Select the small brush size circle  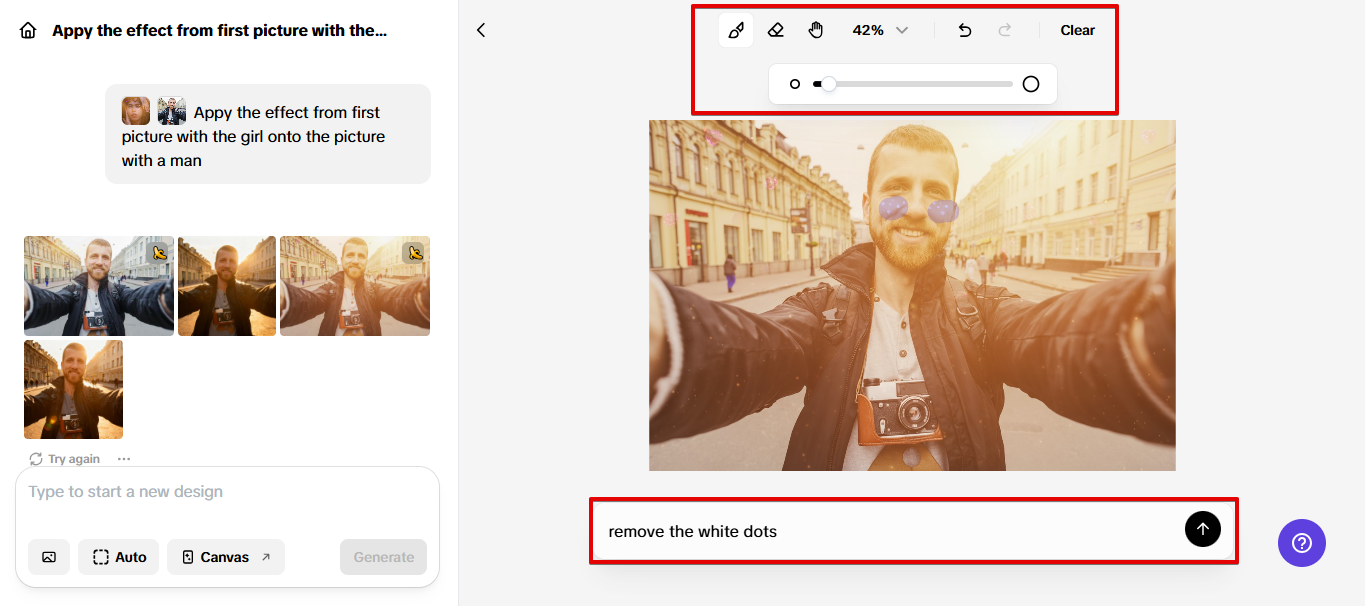click(x=795, y=84)
